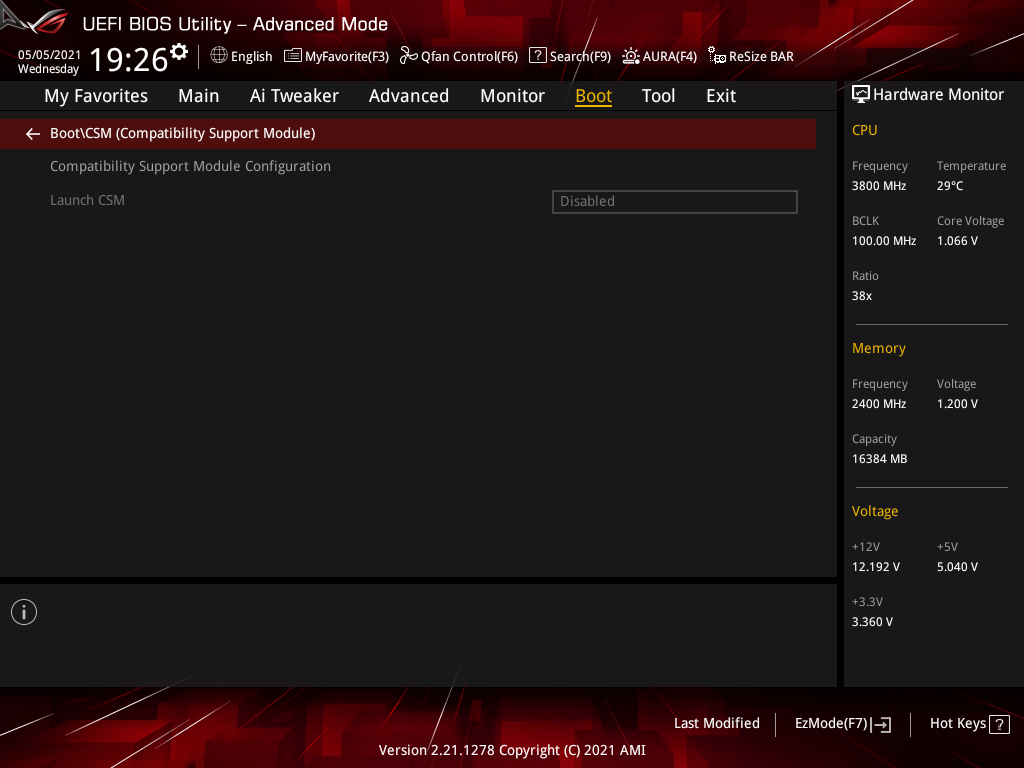Click the info circle icon
Image resolution: width=1024 pixels, height=768 pixels.
pos(24,612)
